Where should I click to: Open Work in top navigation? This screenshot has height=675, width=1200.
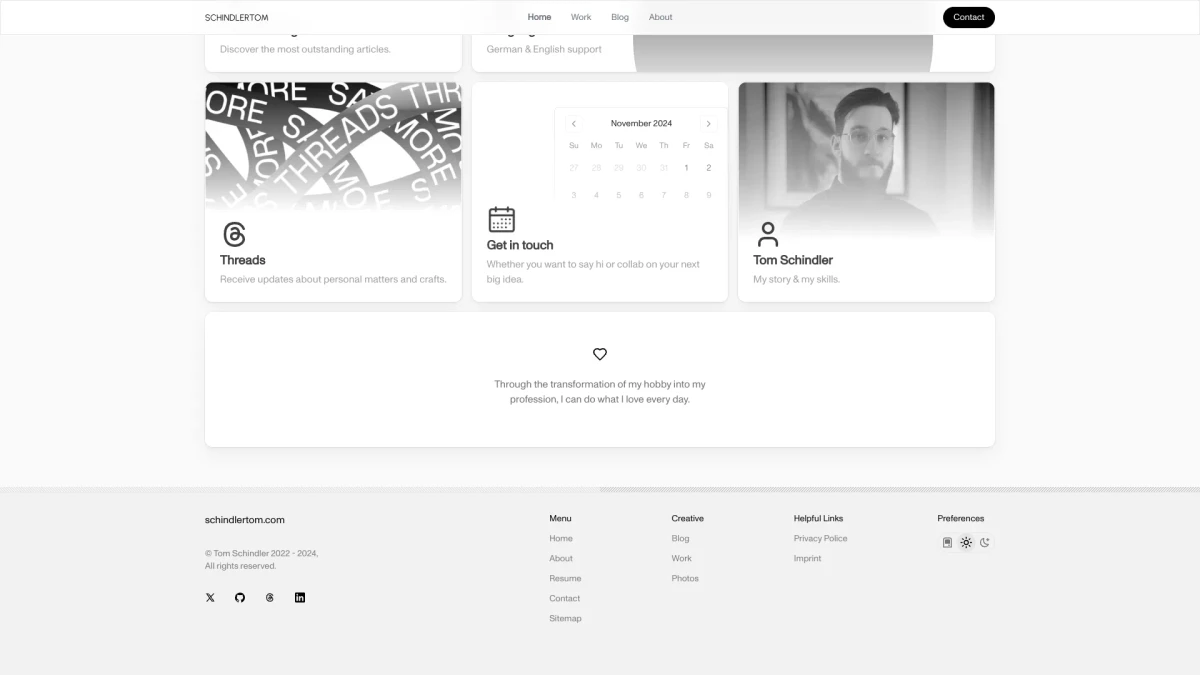[581, 17]
